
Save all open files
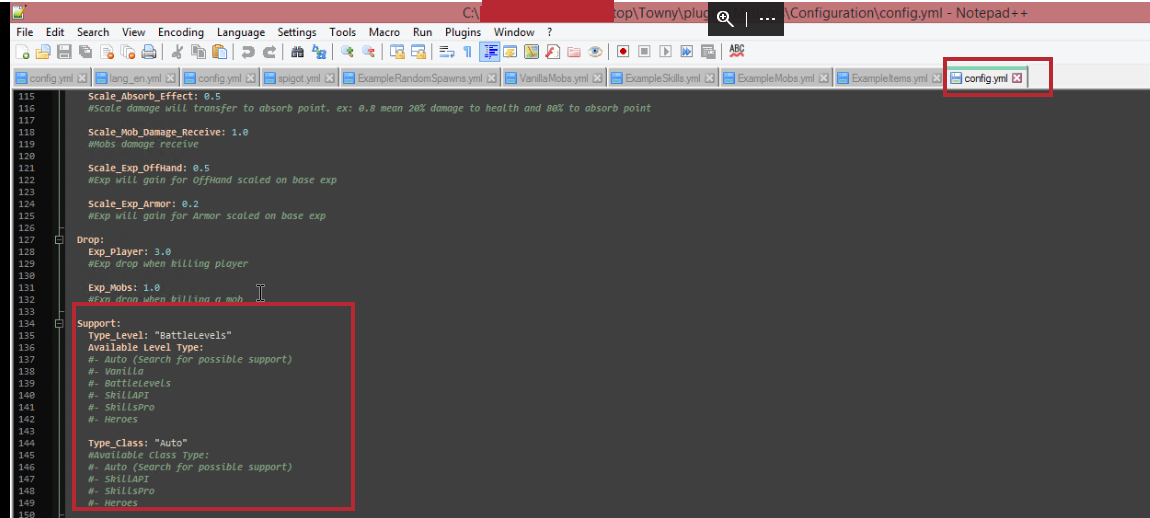pos(85,51)
